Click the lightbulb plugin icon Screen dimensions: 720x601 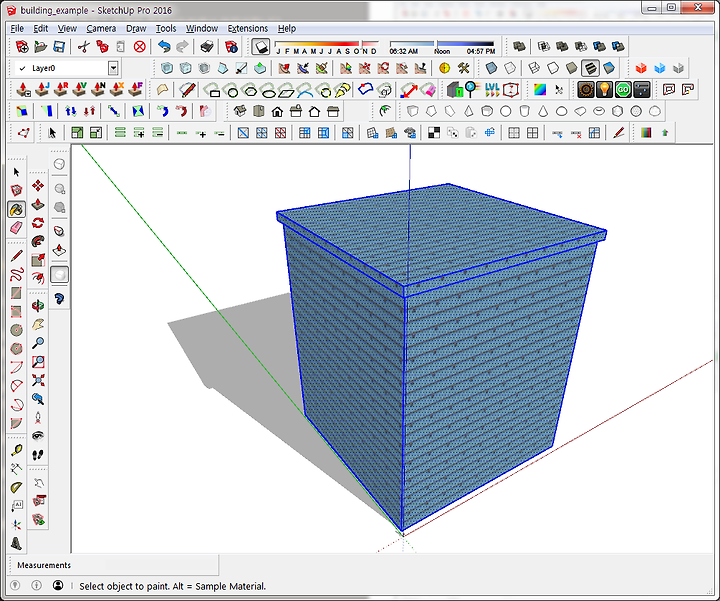click(604, 90)
